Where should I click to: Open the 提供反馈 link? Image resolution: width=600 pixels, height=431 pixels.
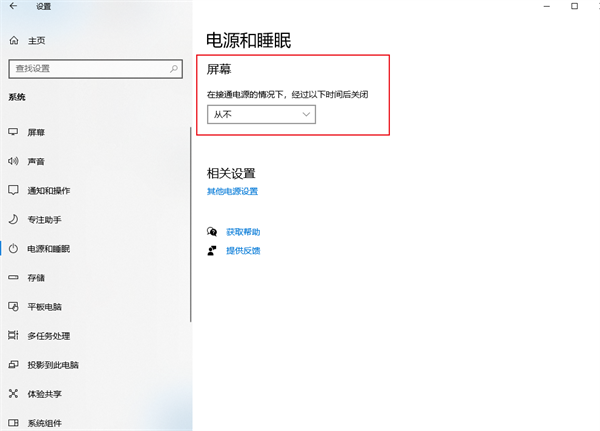click(243, 251)
